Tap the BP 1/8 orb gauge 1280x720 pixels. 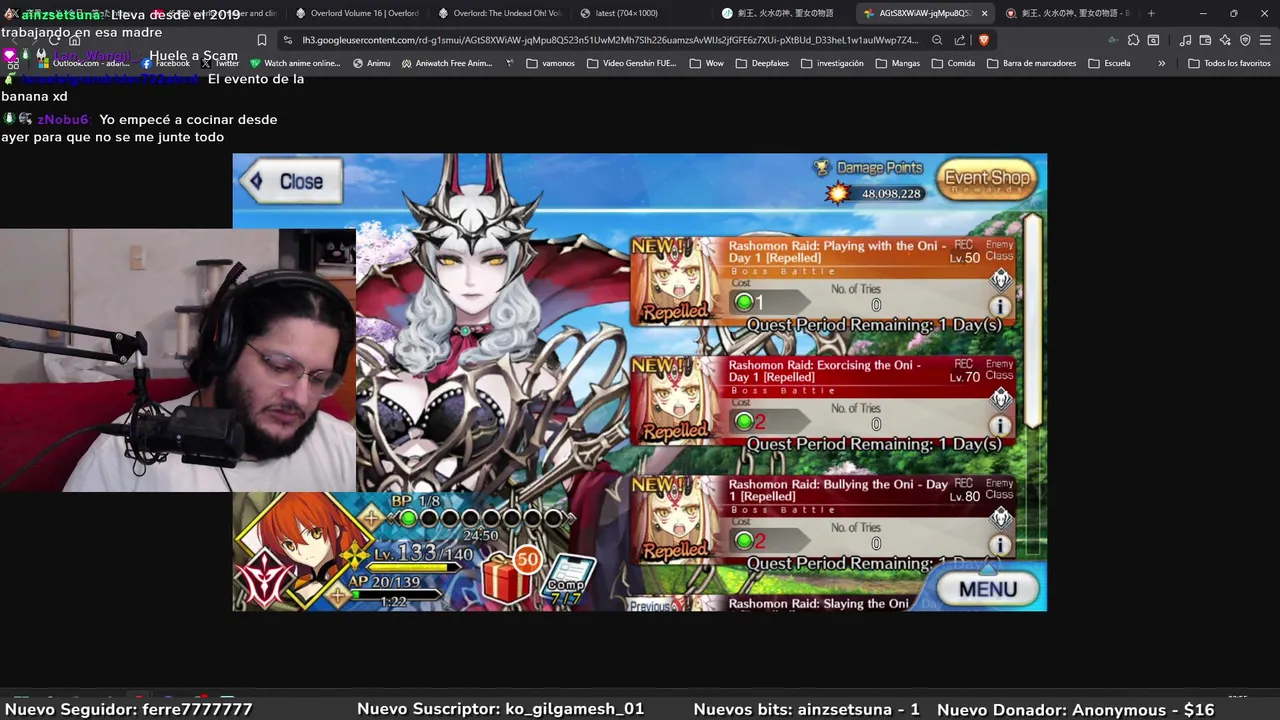click(483, 518)
